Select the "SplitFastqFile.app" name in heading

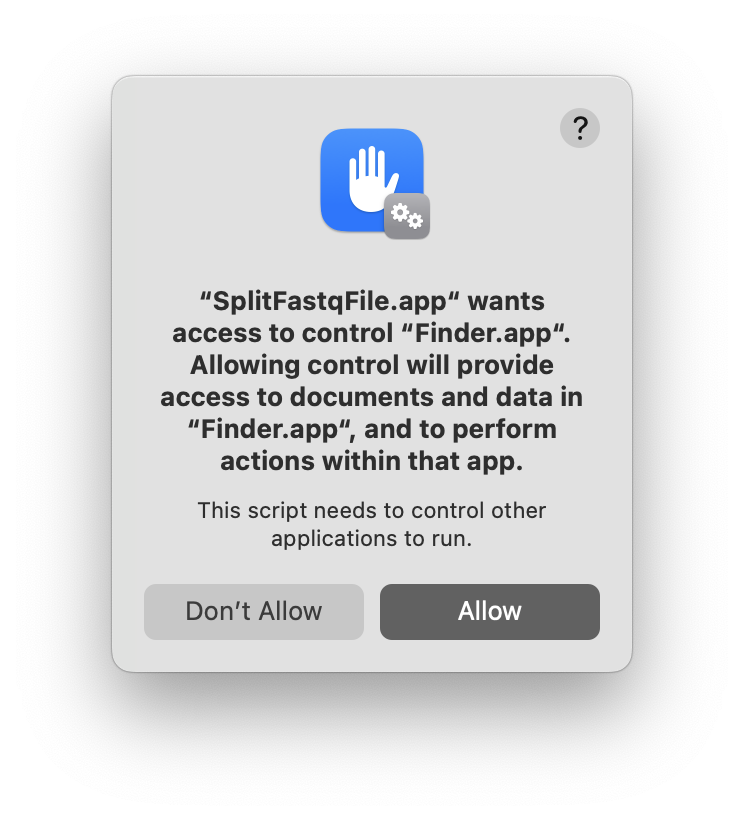coord(330,302)
